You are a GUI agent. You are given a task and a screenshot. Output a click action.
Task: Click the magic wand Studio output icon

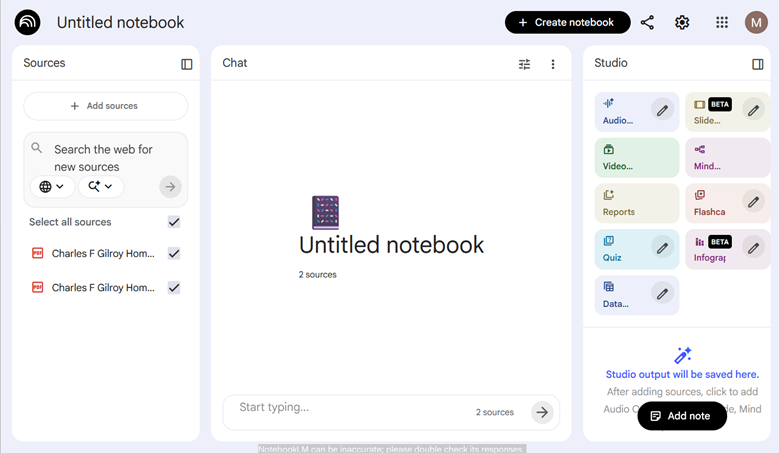[x=683, y=356]
